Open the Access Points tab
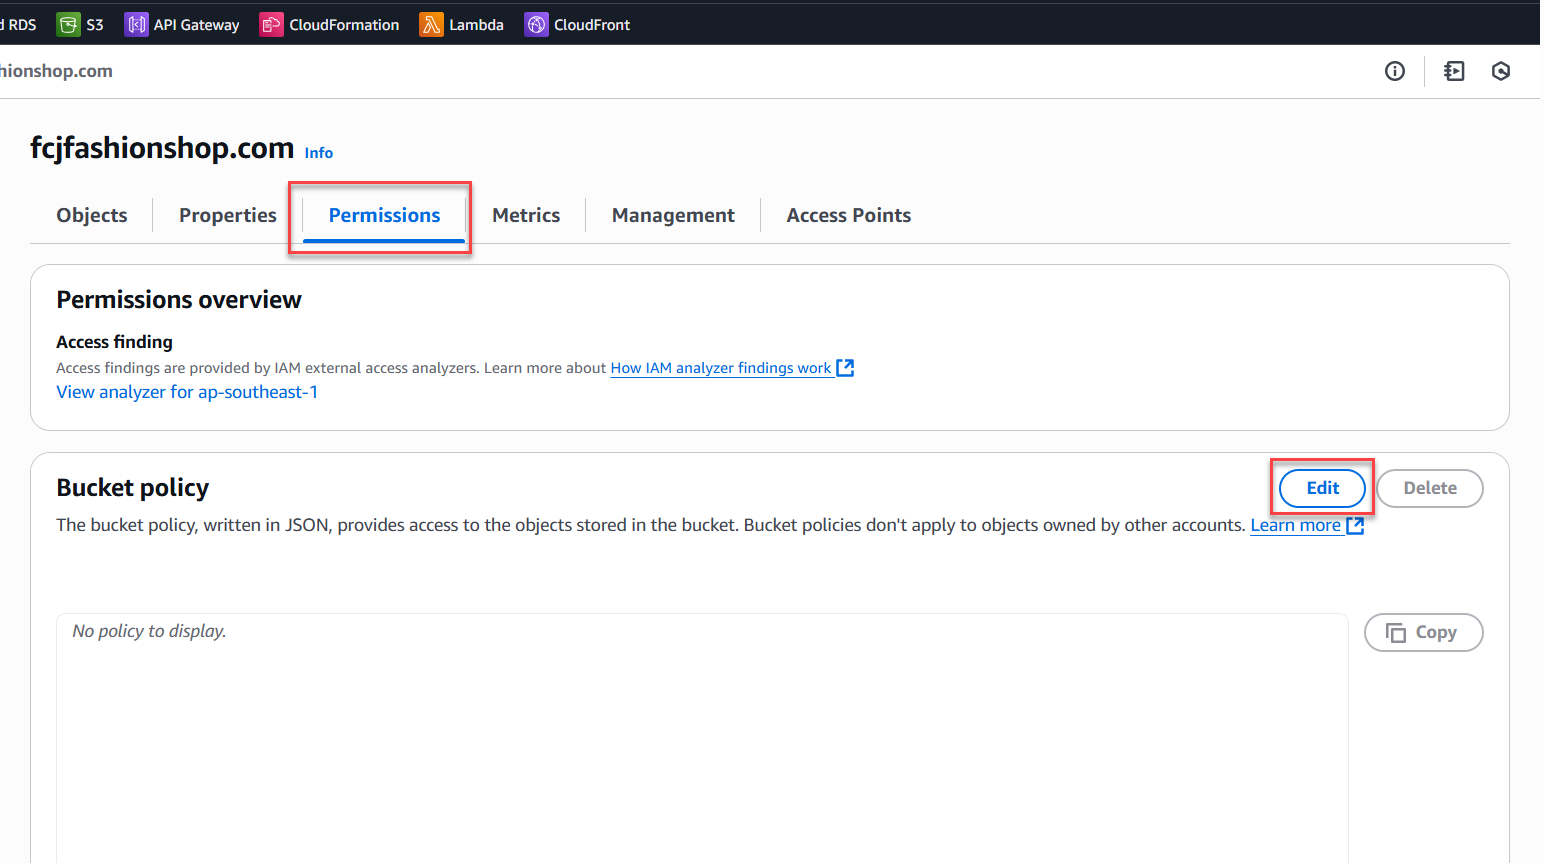This screenshot has width=1544, height=863. (849, 215)
